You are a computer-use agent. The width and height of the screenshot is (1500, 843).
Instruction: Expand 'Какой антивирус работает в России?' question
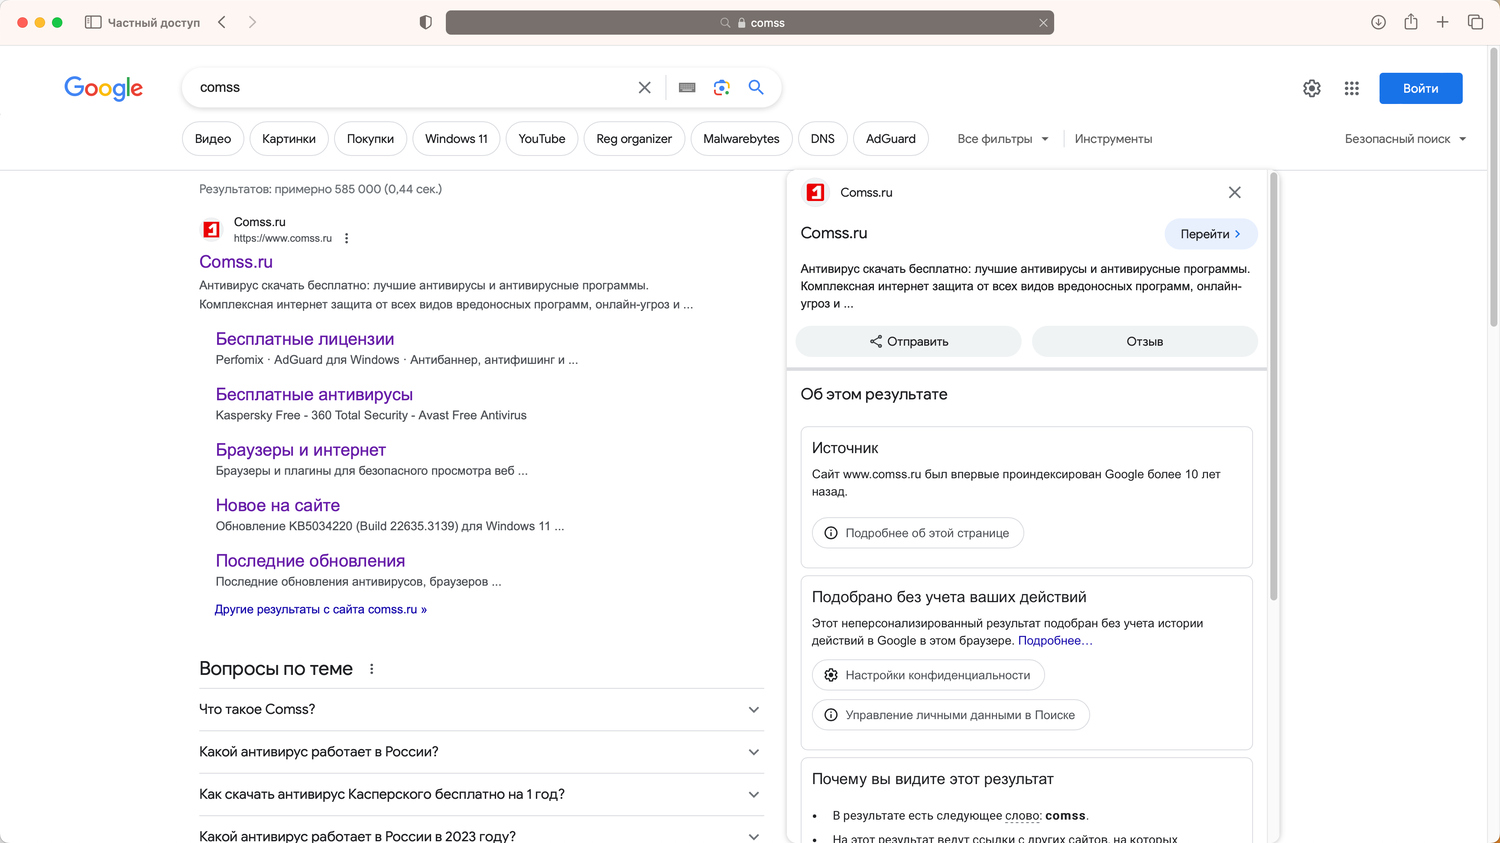click(754, 752)
